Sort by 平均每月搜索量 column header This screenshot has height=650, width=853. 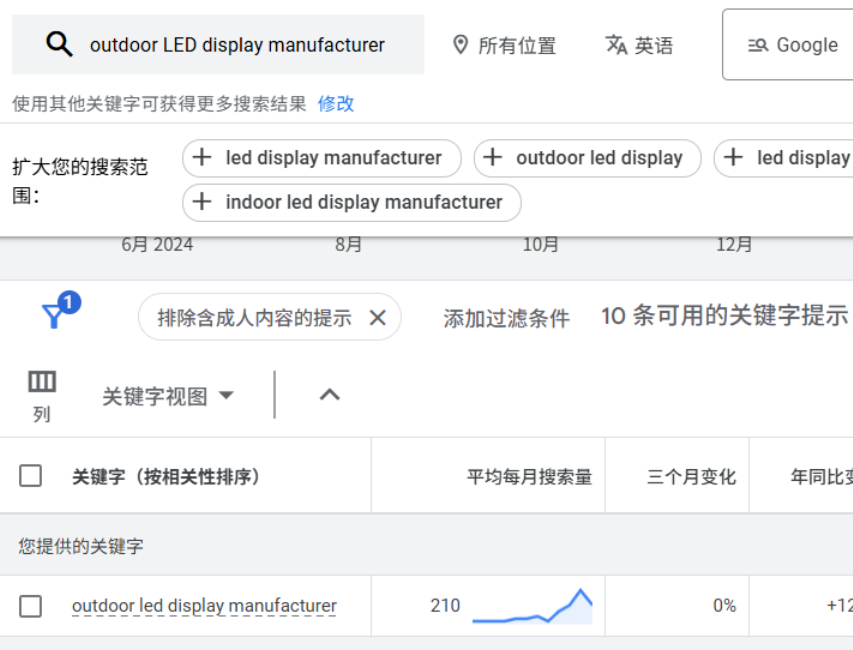529,477
